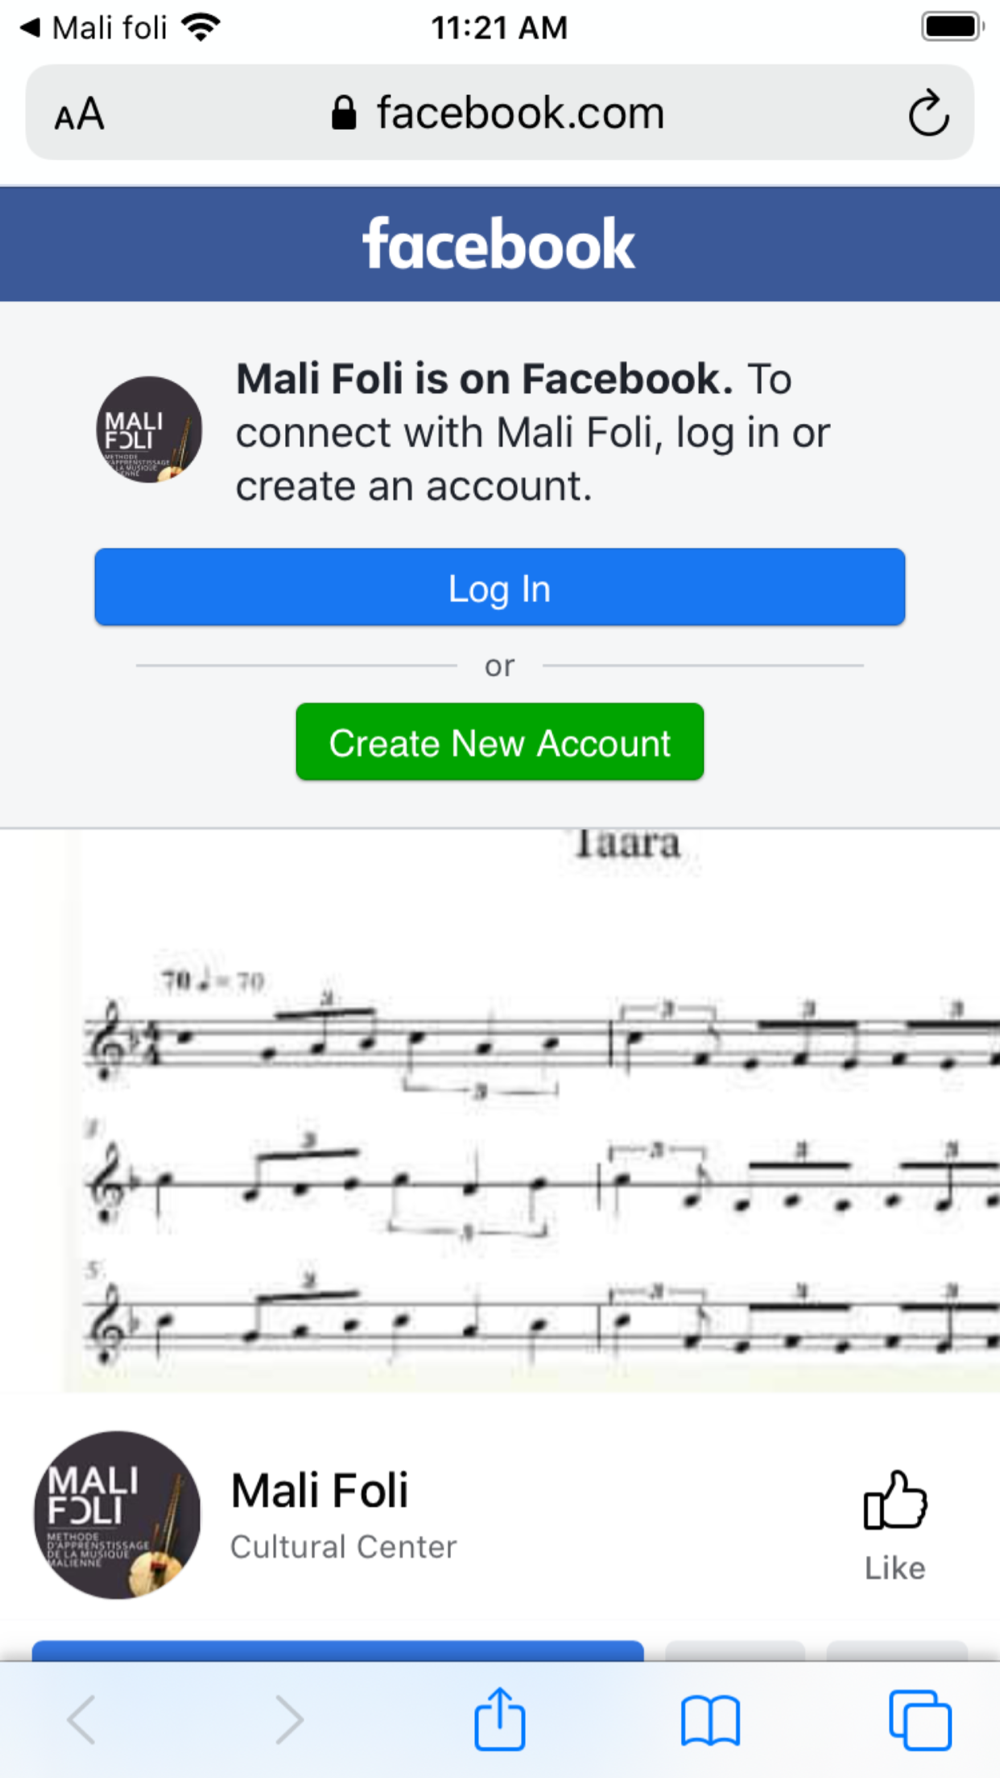Viewport: 1000px width, 1778px height.
Task: Open the Taara sheet music cover photo
Action: (x=500, y=1110)
